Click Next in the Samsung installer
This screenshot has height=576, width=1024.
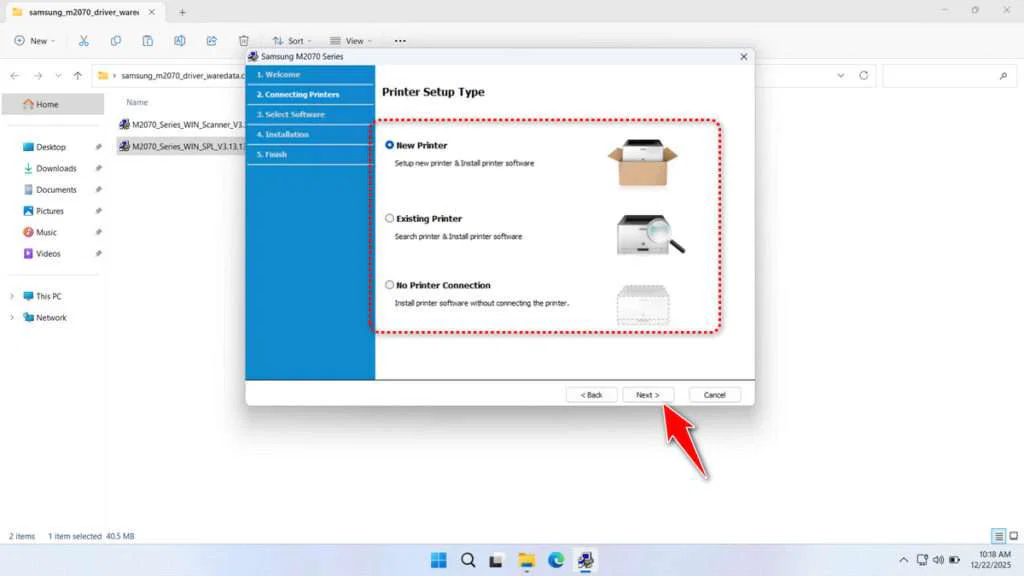[x=648, y=394]
